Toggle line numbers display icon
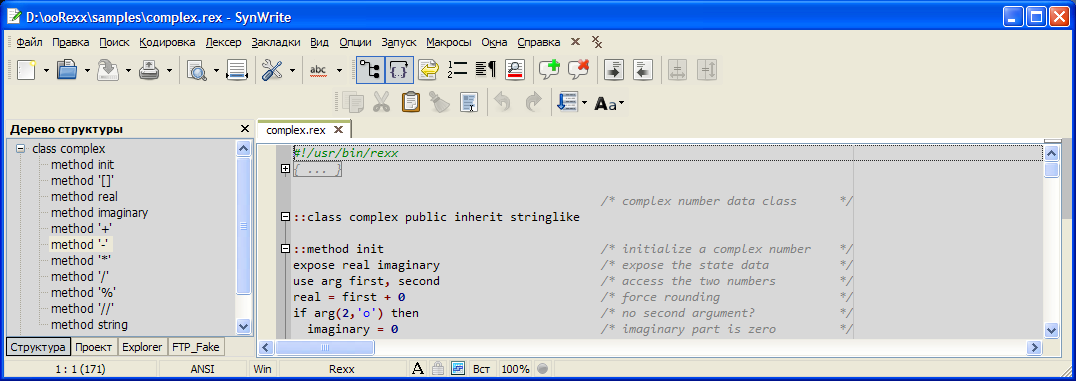Image resolution: width=1076 pixels, height=381 pixels. pyautogui.click(x=457, y=70)
